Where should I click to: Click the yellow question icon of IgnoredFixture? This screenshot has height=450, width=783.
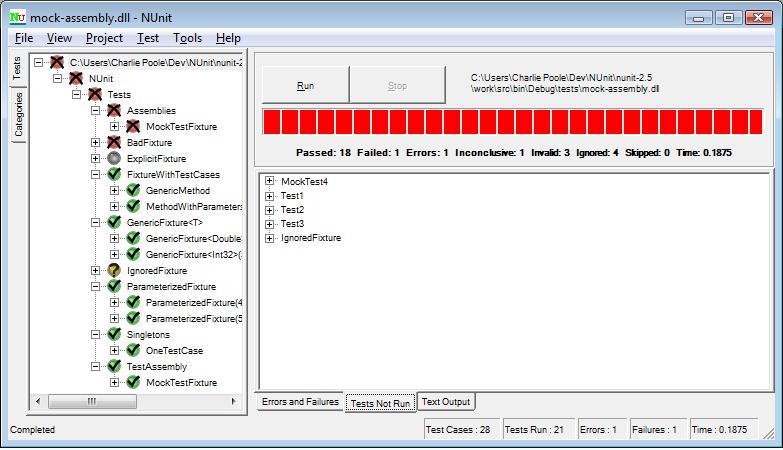pos(114,270)
